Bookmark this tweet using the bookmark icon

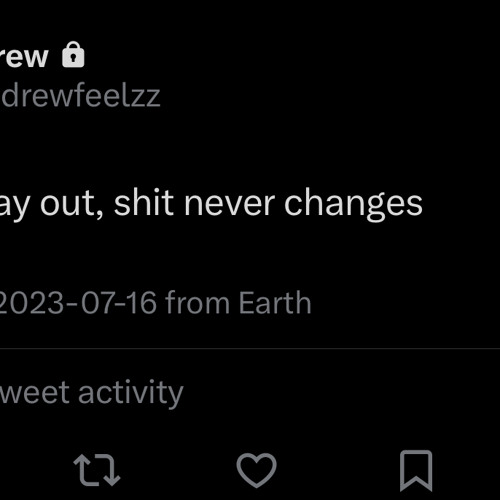pos(416,470)
